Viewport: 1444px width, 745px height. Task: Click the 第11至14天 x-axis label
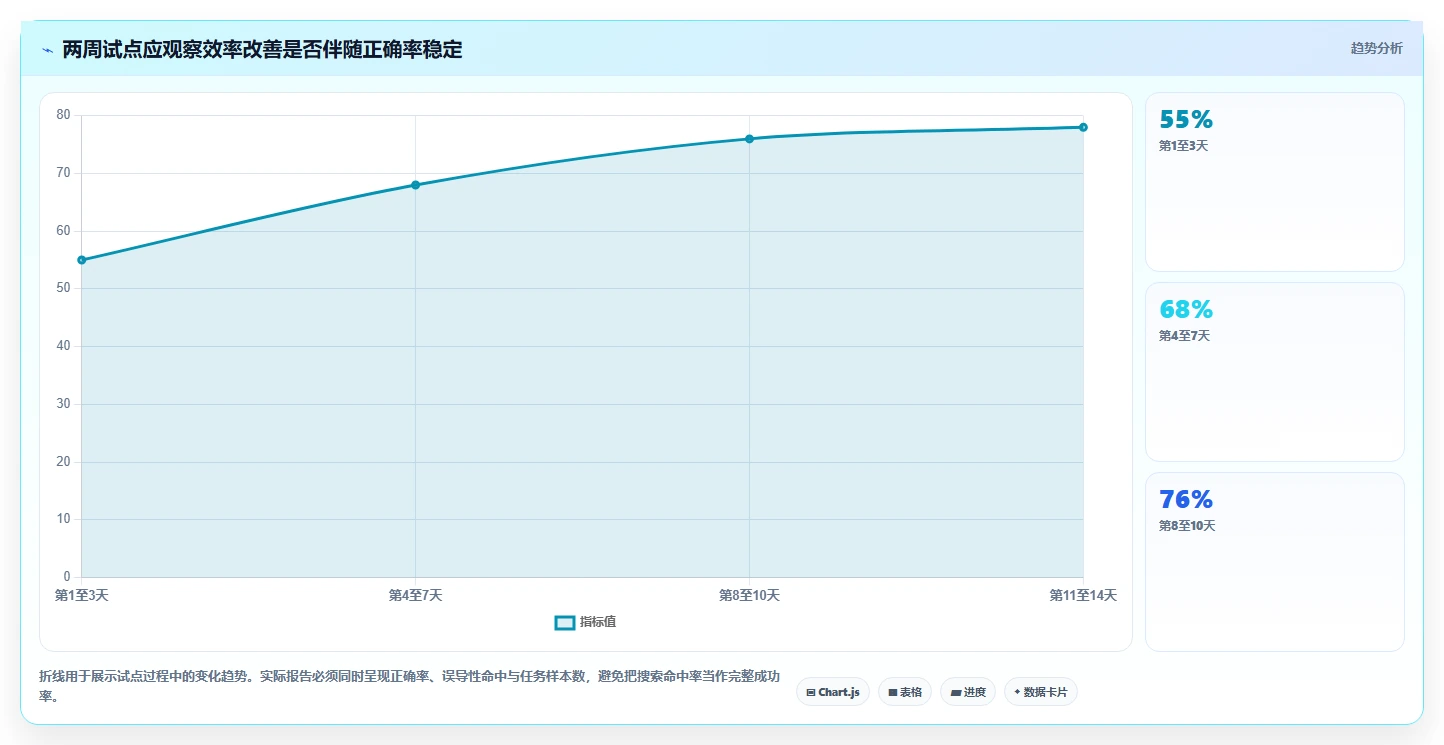point(1083,595)
